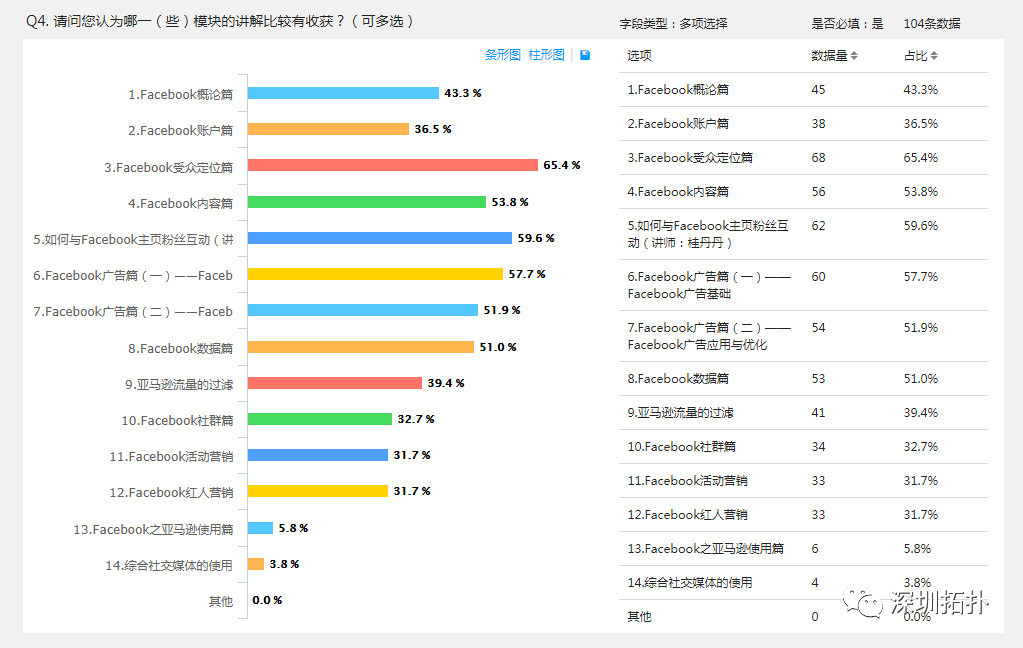This screenshot has height=648, width=1023.
Task: Sort table by 数据量 column arrows
Action: point(854,56)
